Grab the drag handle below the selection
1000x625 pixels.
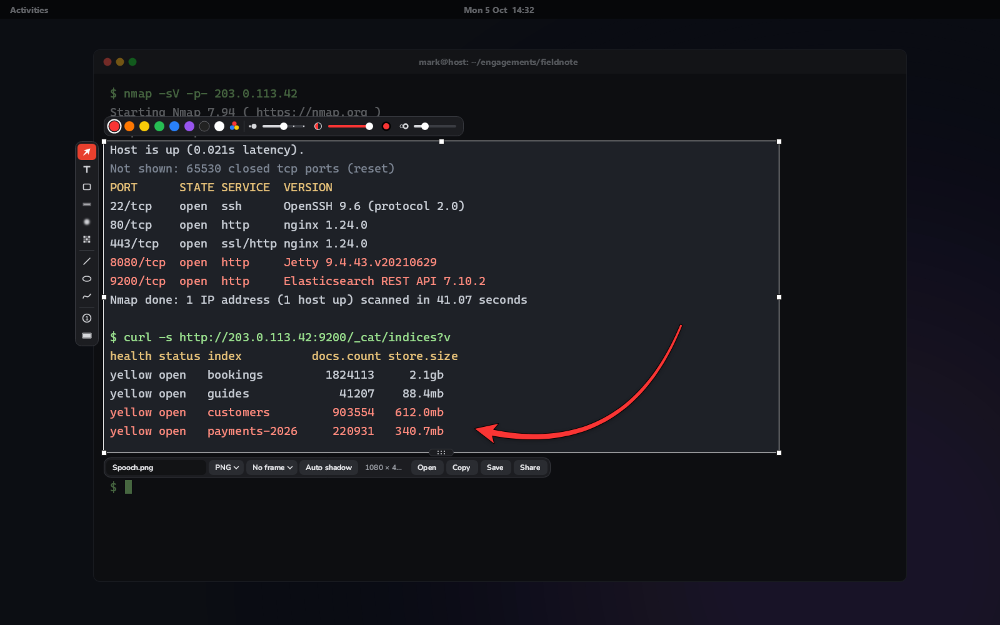point(441,453)
